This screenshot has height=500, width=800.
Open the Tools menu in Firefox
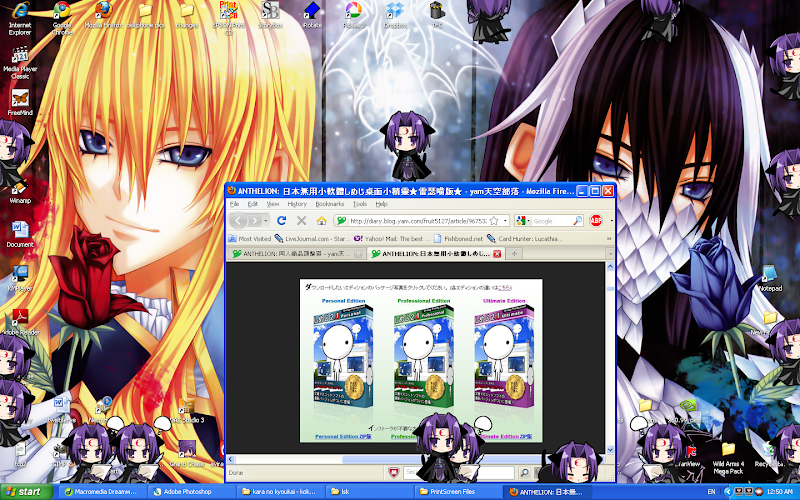point(360,204)
